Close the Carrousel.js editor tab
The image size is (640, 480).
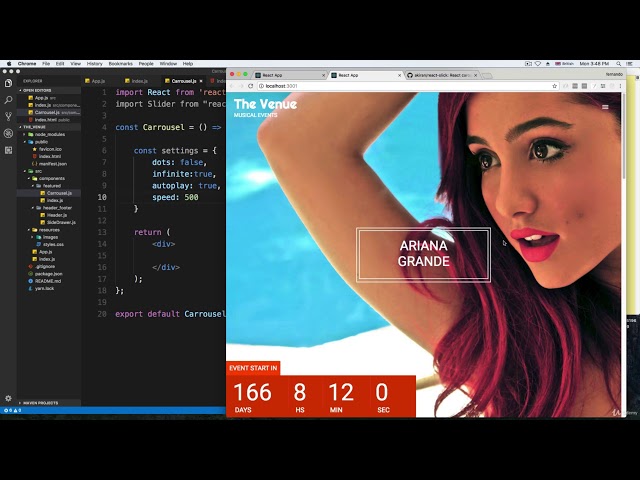point(201,81)
